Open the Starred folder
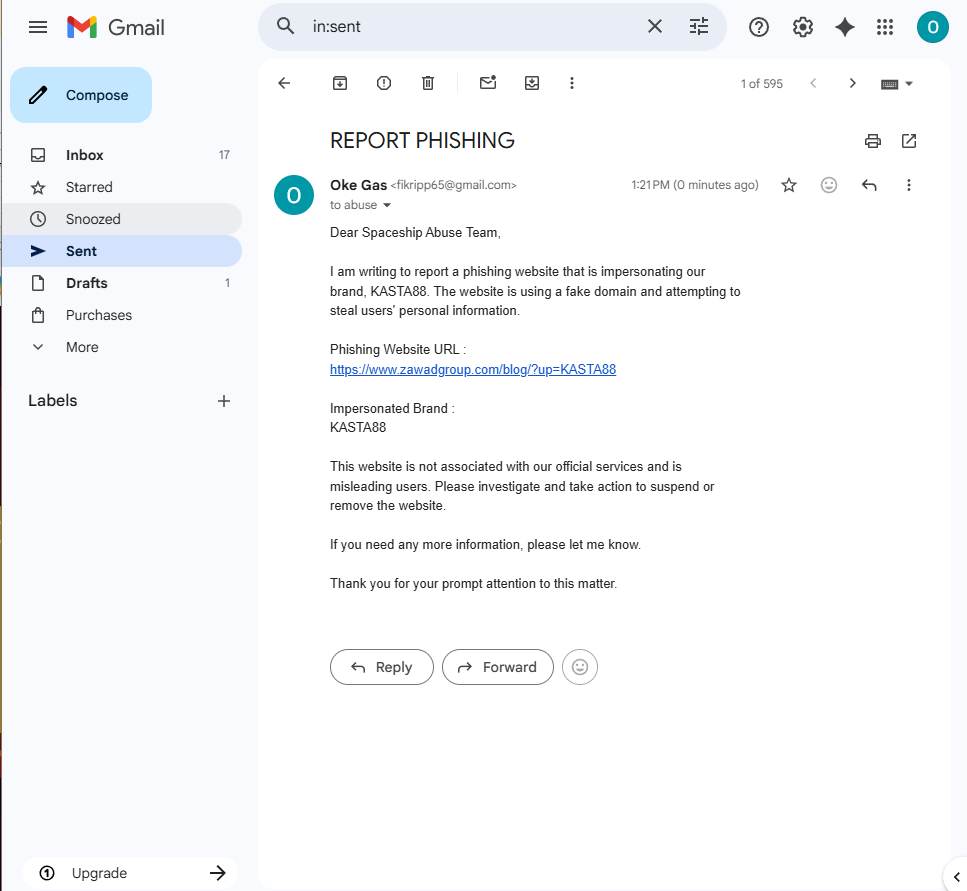The width and height of the screenshot is (967, 891). 123,187
